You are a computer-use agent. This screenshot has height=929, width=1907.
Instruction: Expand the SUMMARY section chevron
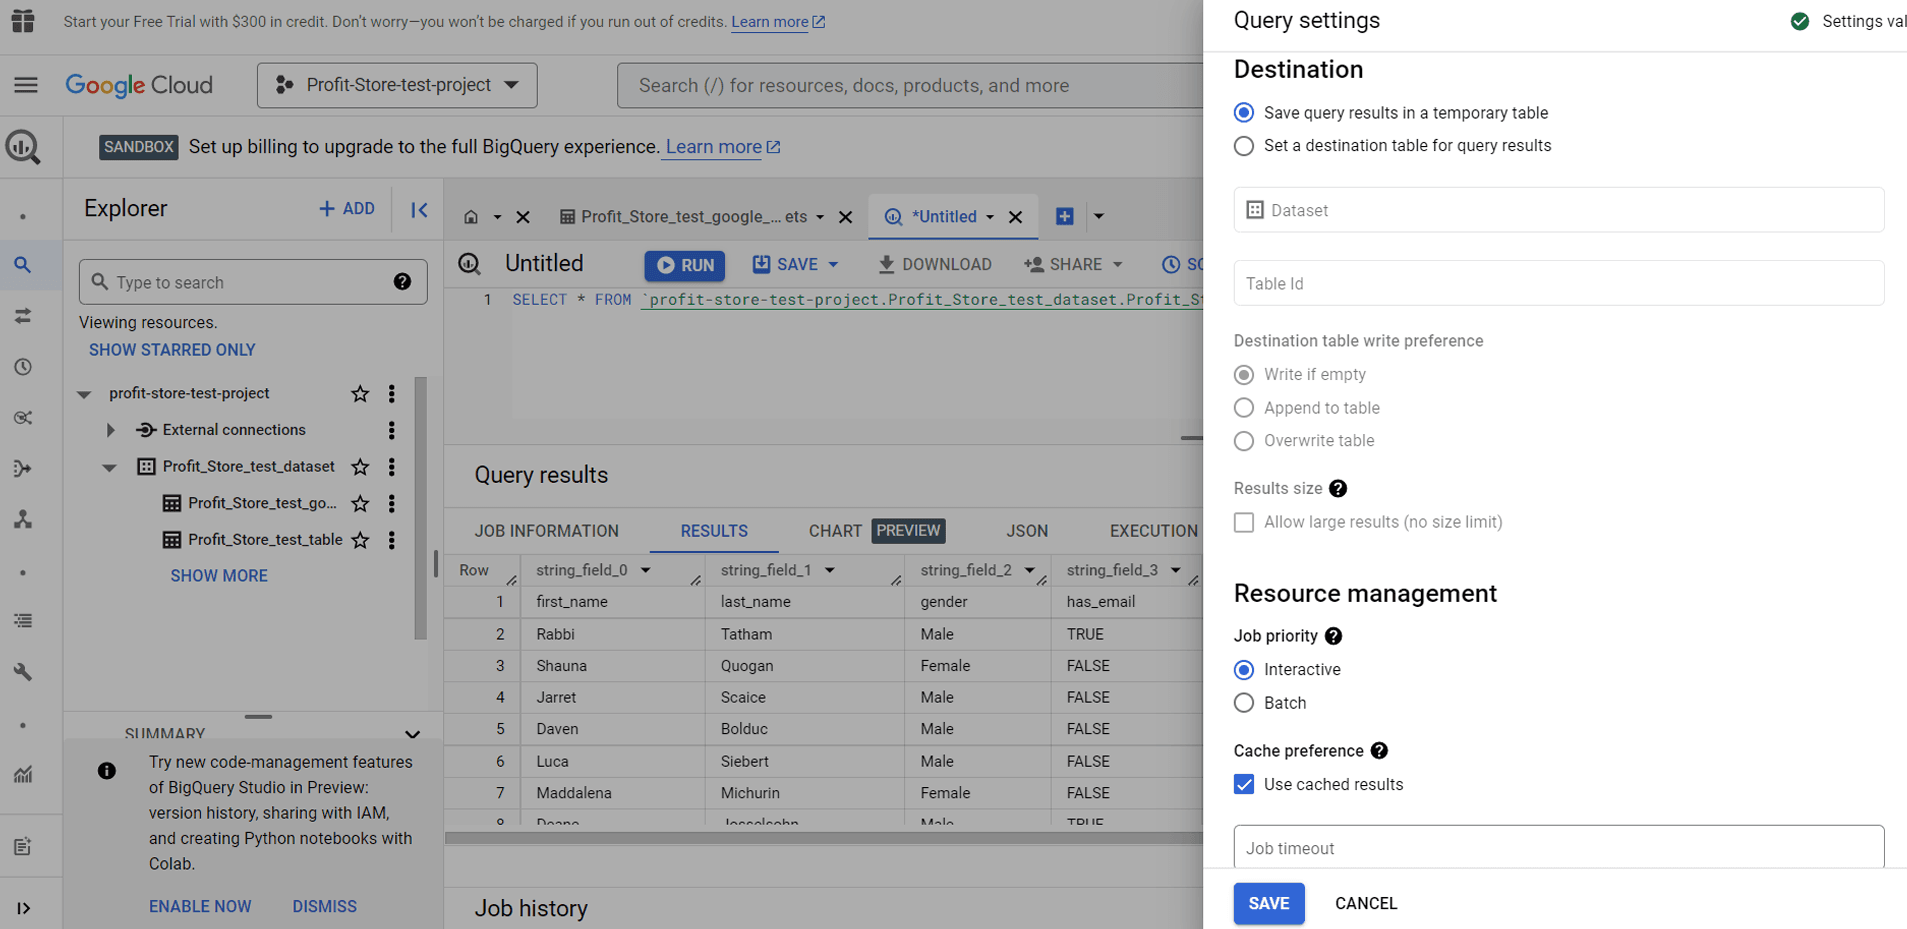coord(412,734)
